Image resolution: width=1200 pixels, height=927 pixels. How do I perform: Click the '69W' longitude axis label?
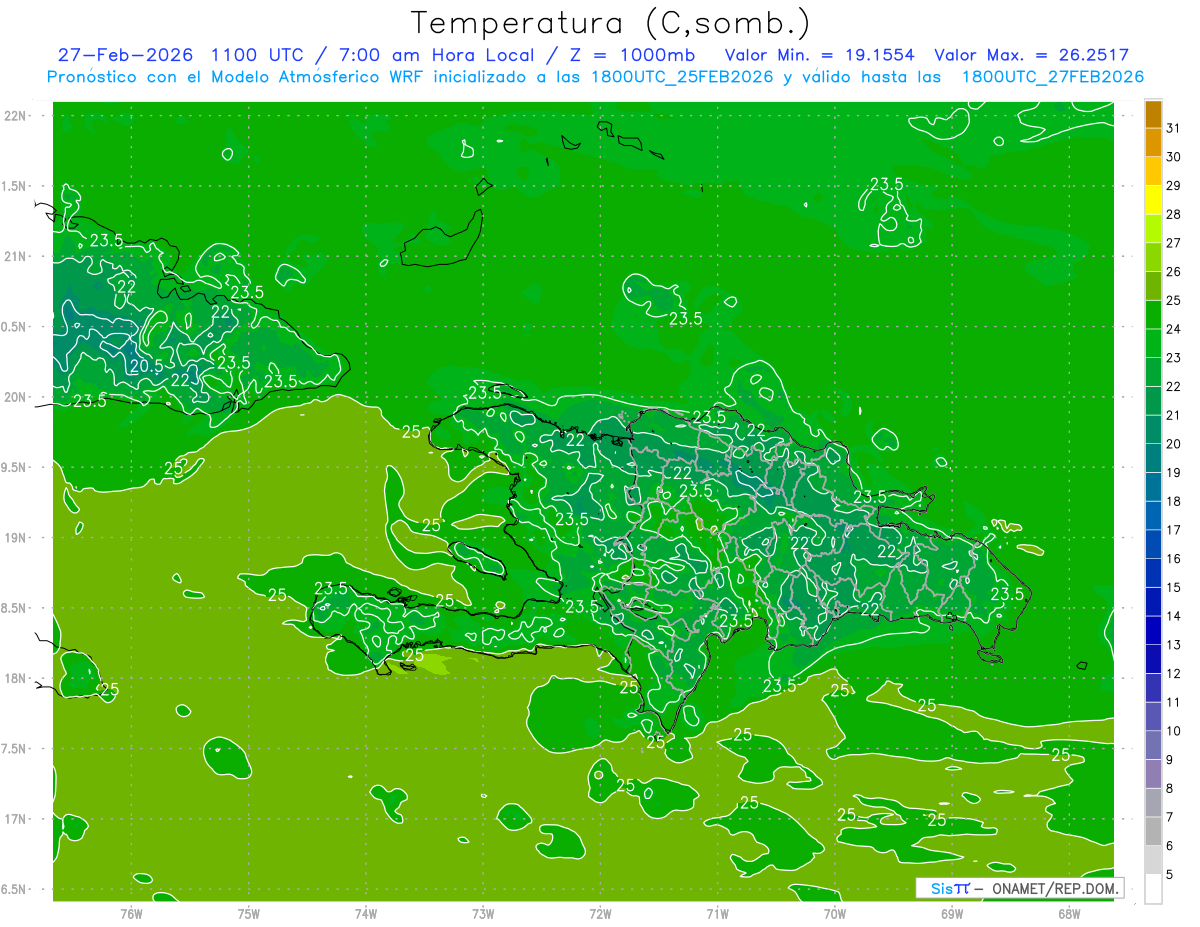[952, 913]
